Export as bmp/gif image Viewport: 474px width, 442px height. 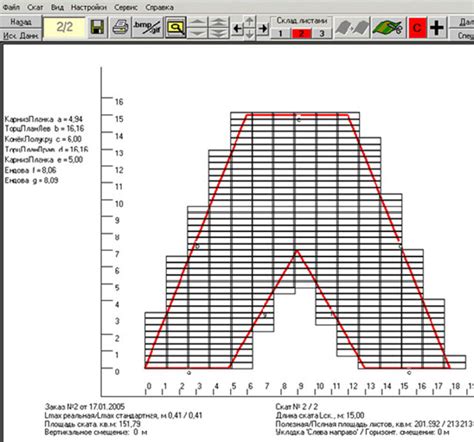pyautogui.click(x=147, y=27)
